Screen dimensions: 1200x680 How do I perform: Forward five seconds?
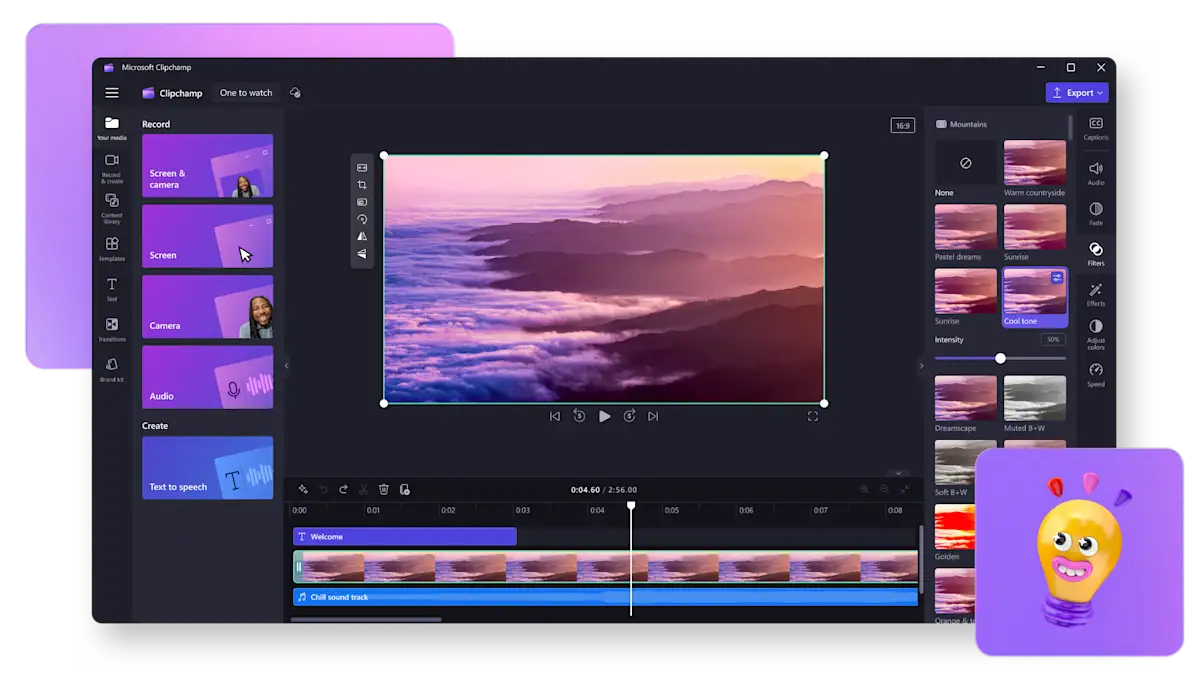pyautogui.click(x=629, y=416)
